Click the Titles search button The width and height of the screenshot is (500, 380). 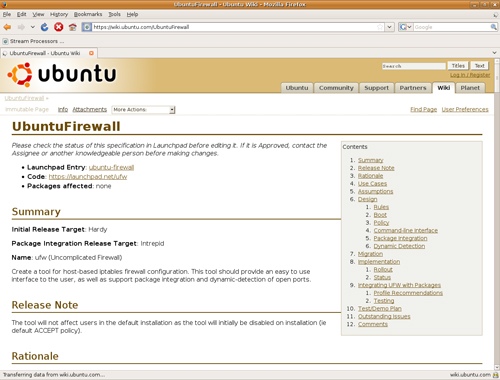[x=458, y=66]
